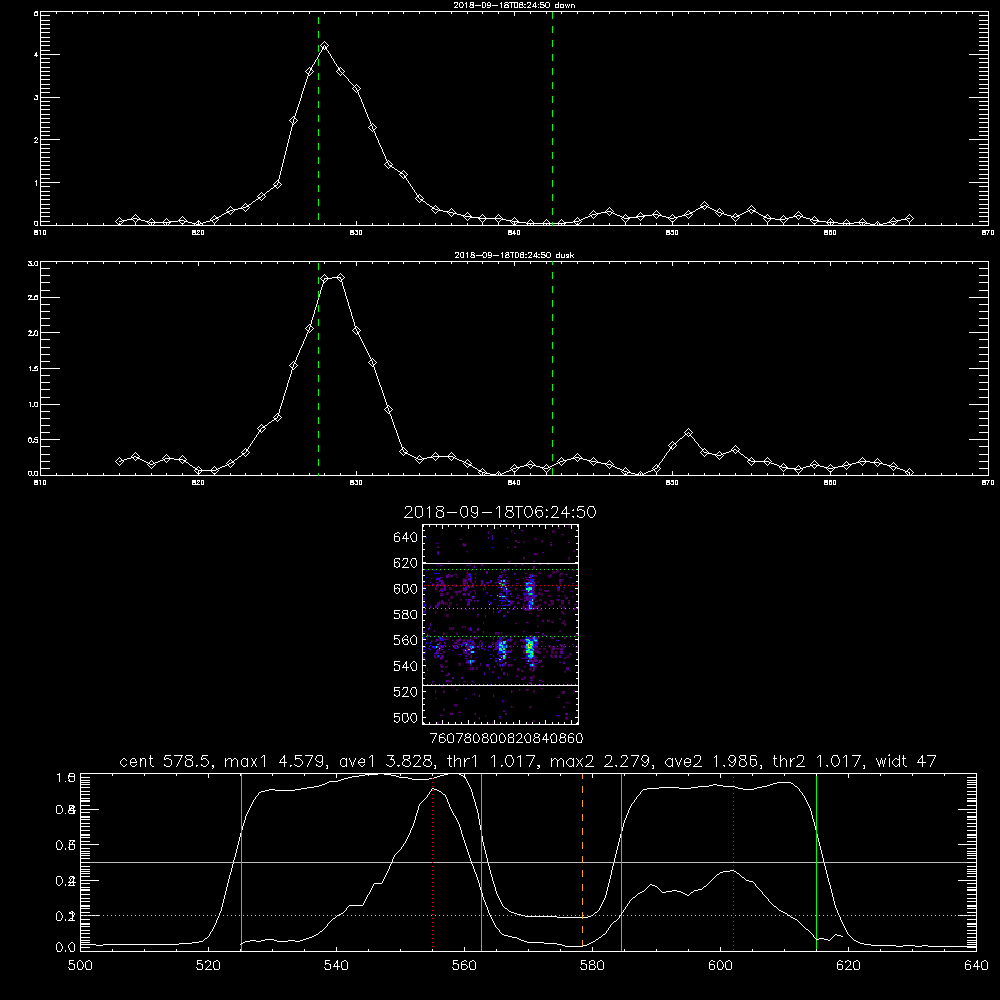1000x1000 pixels.
Task: Click the solid horizontal threshold line in the bottom plot
Action: (528, 862)
